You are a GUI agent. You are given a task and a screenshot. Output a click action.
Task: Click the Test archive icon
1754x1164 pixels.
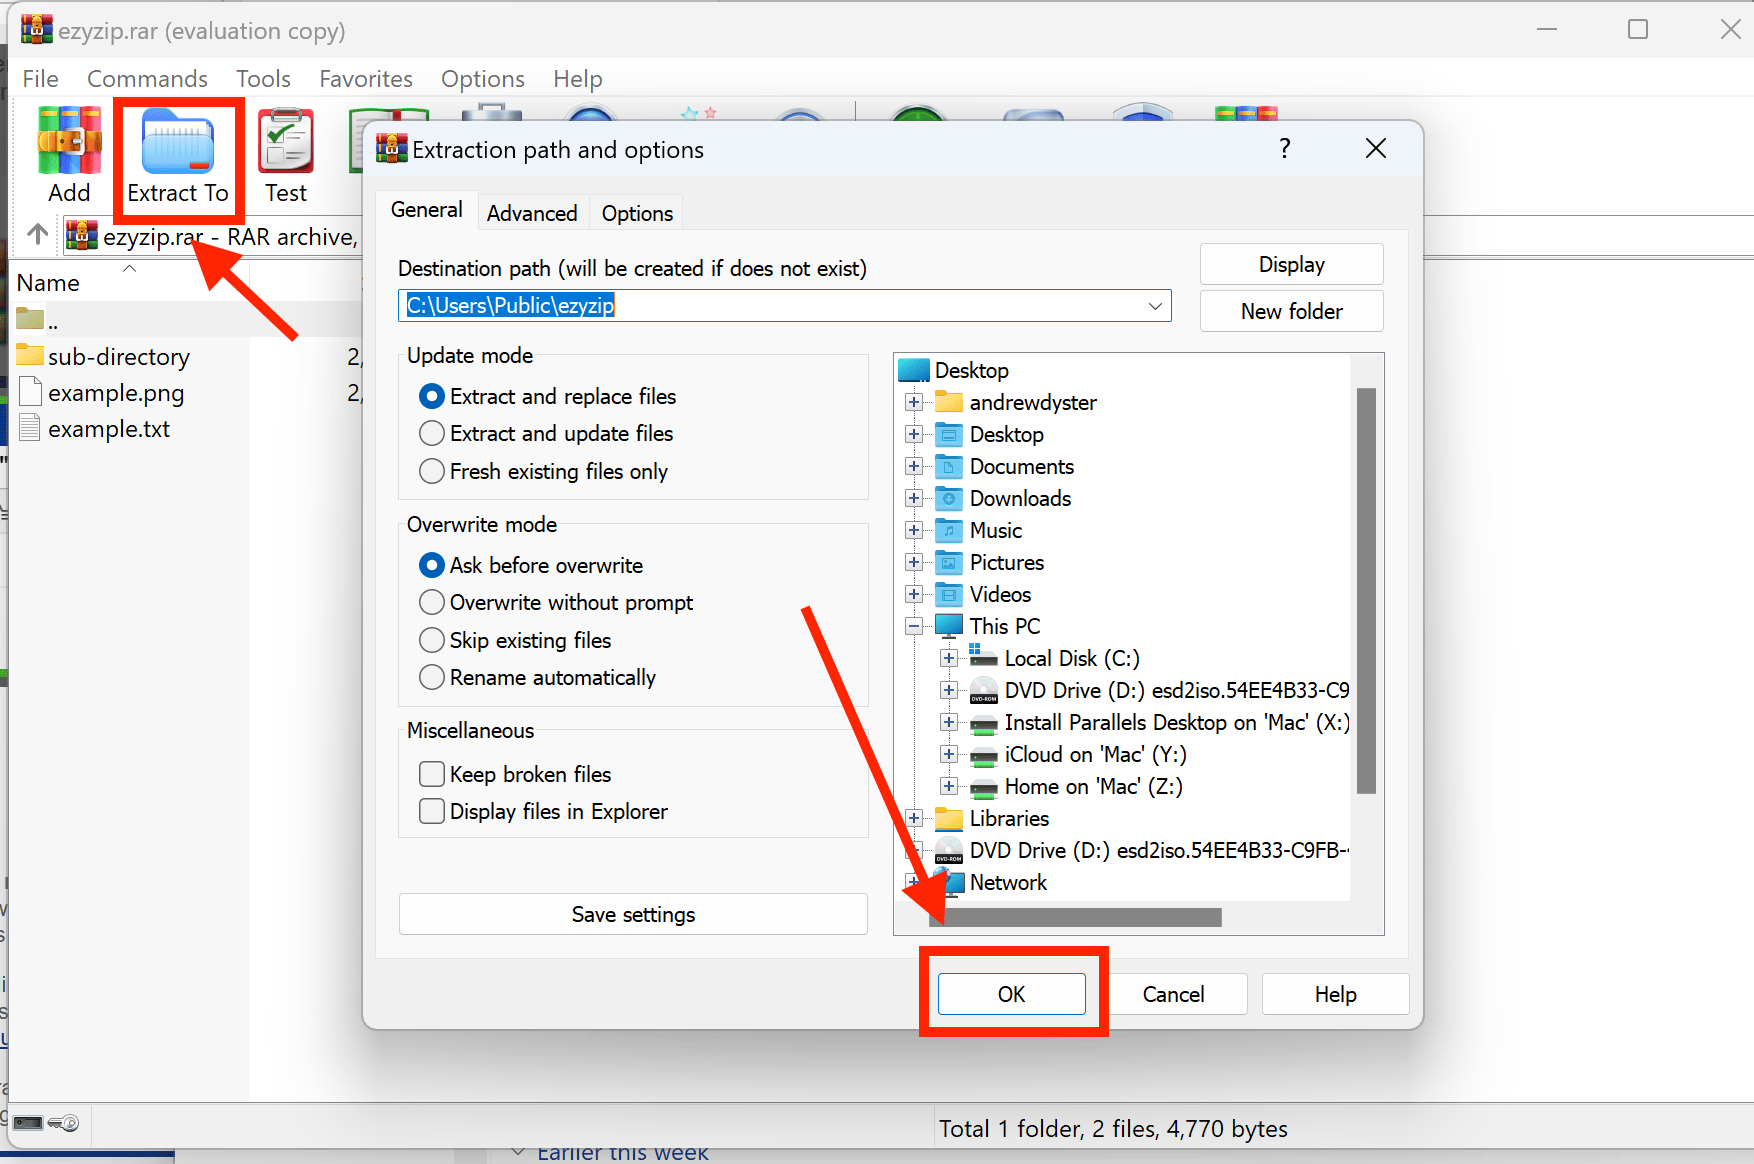click(x=286, y=140)
